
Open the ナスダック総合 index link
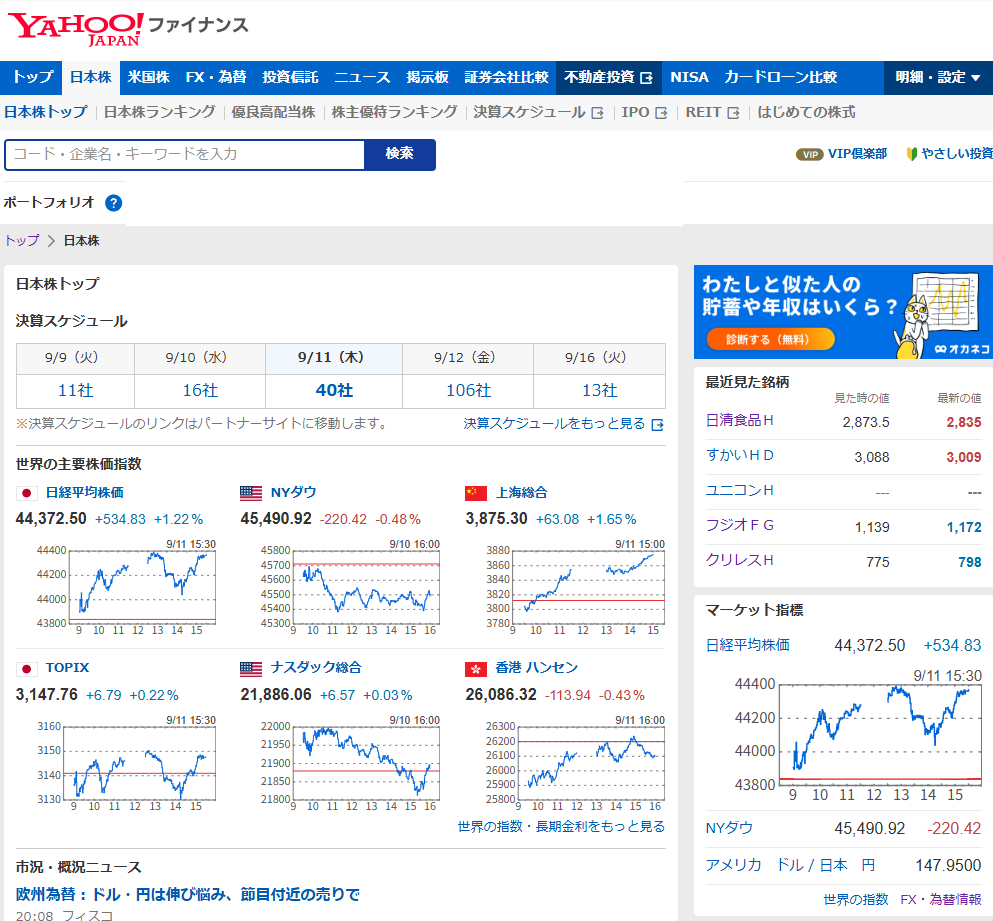pos(316,668)
